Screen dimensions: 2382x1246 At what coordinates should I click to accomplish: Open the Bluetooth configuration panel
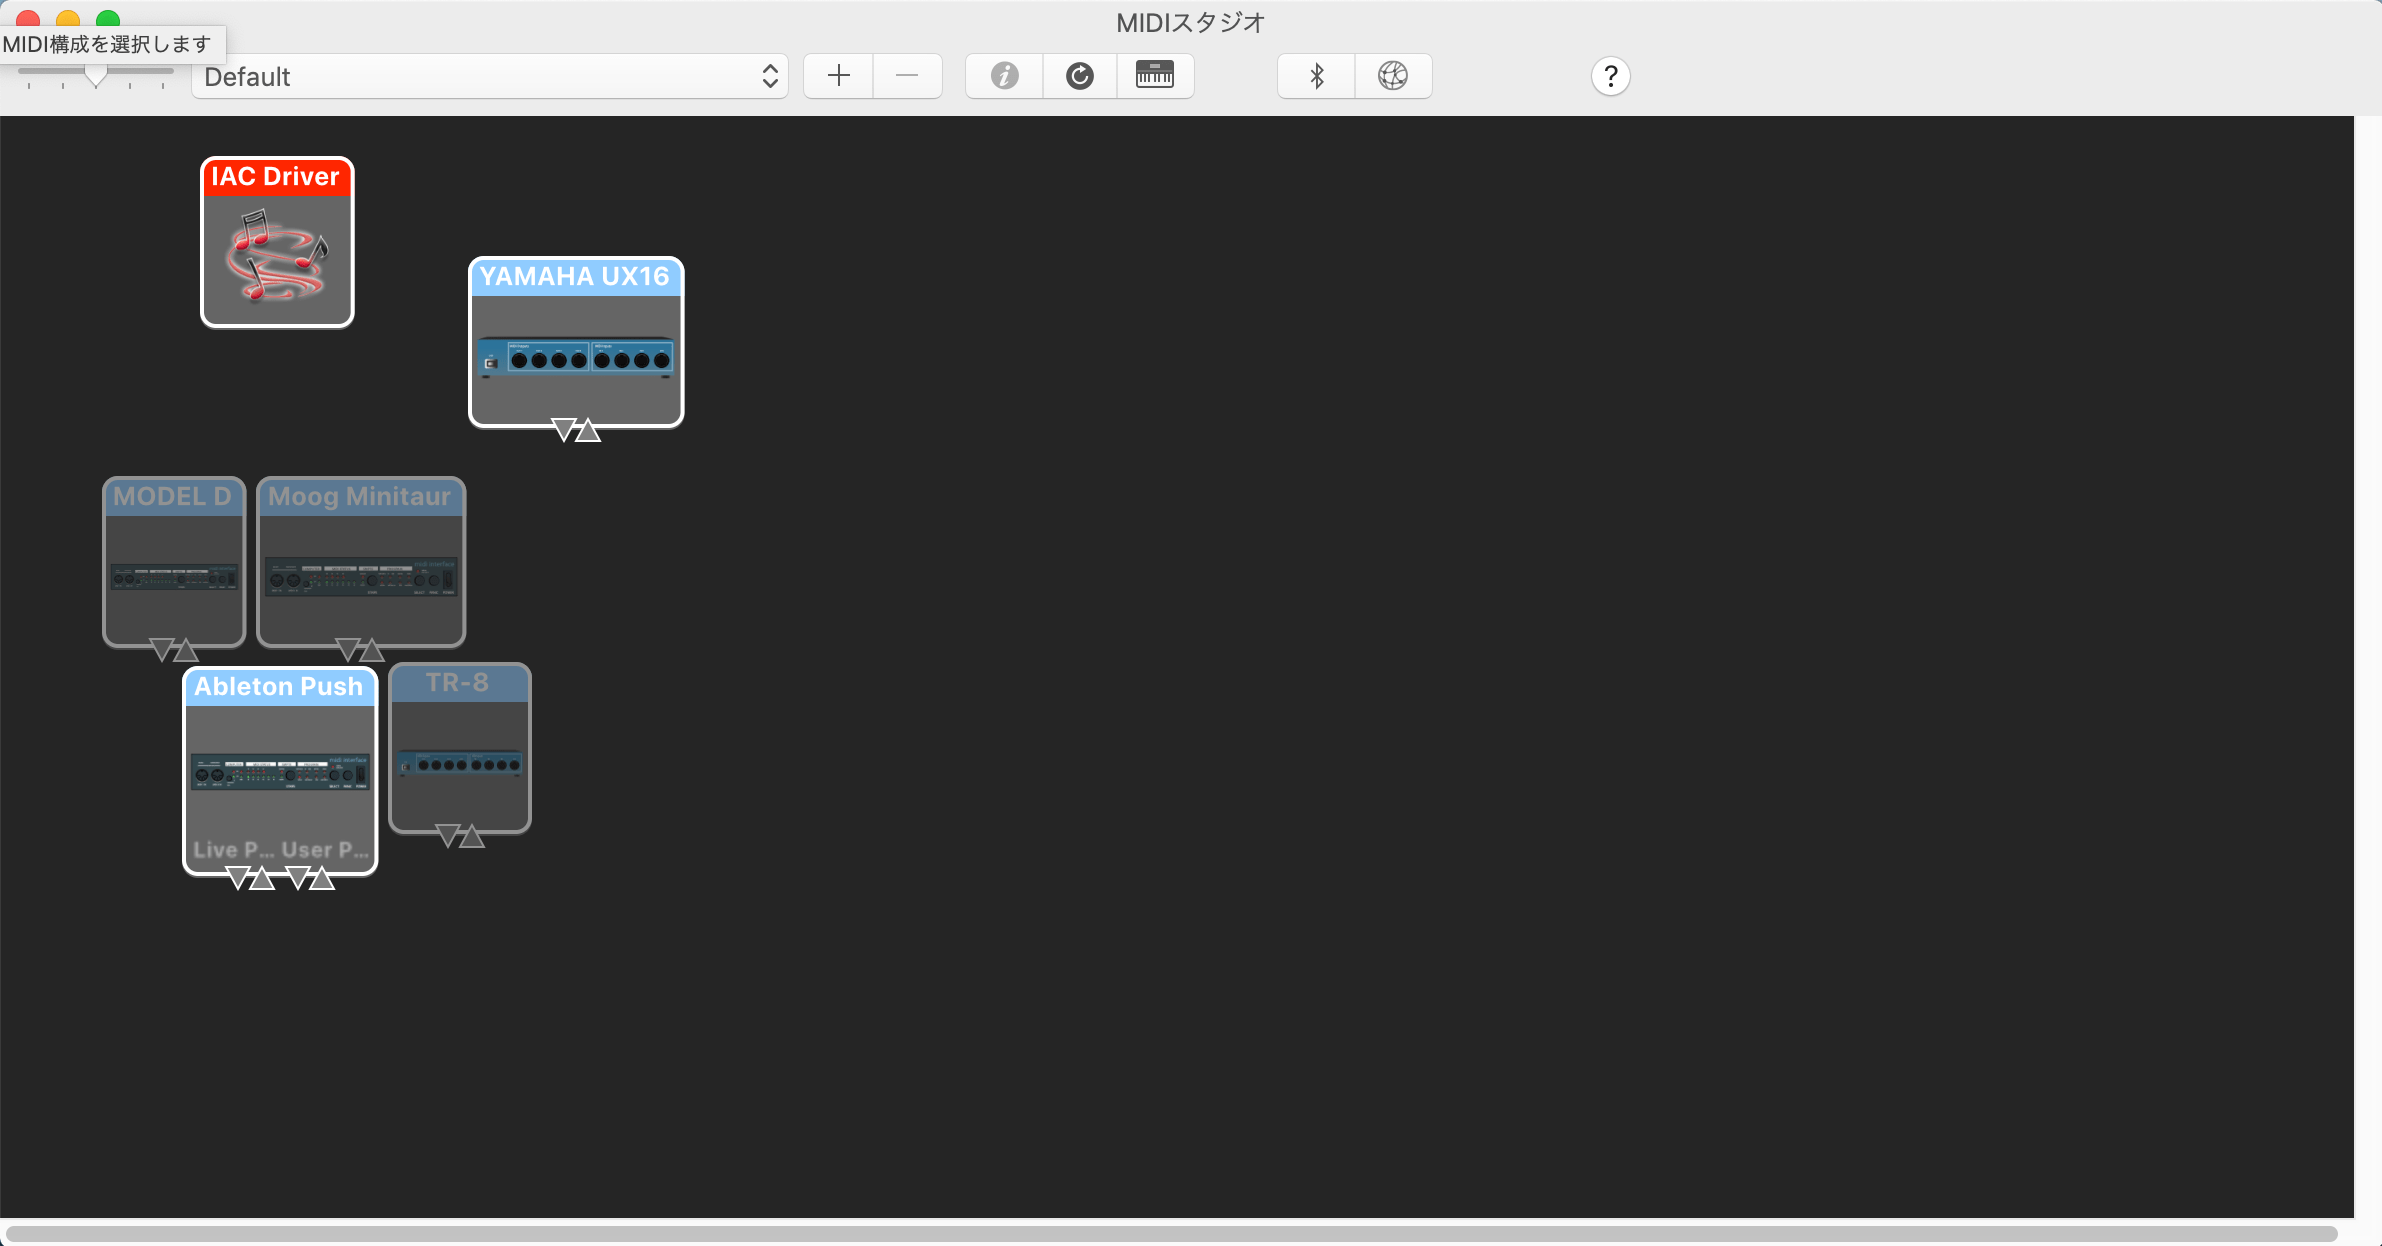click(1317, 76)
